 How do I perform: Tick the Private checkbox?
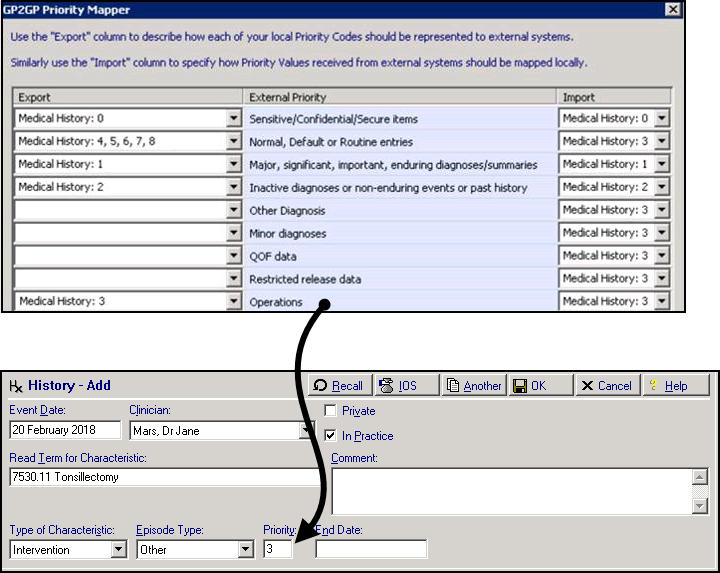pyautogui.click(x=331, y=411)
